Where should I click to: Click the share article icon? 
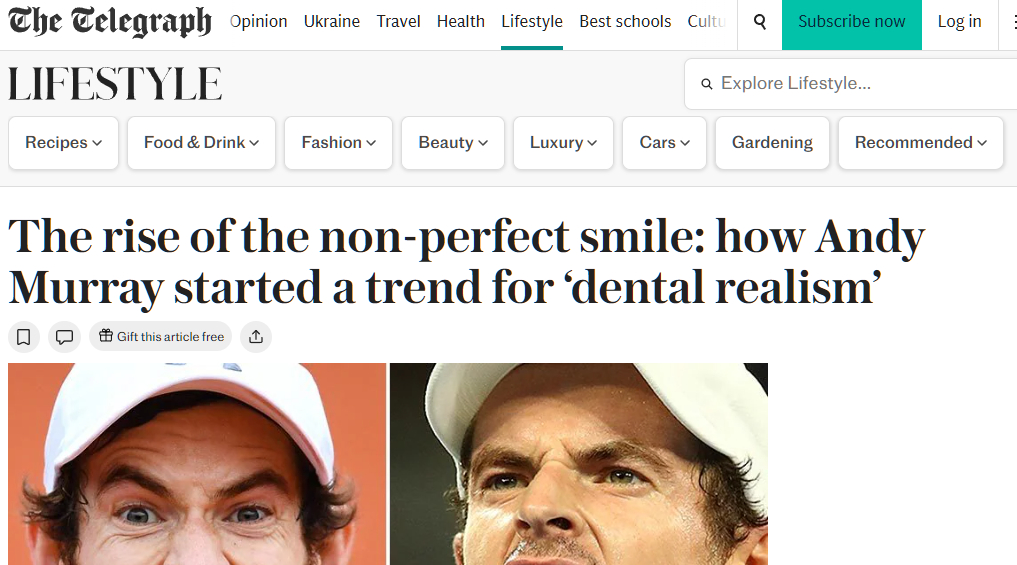coord(256,337)
